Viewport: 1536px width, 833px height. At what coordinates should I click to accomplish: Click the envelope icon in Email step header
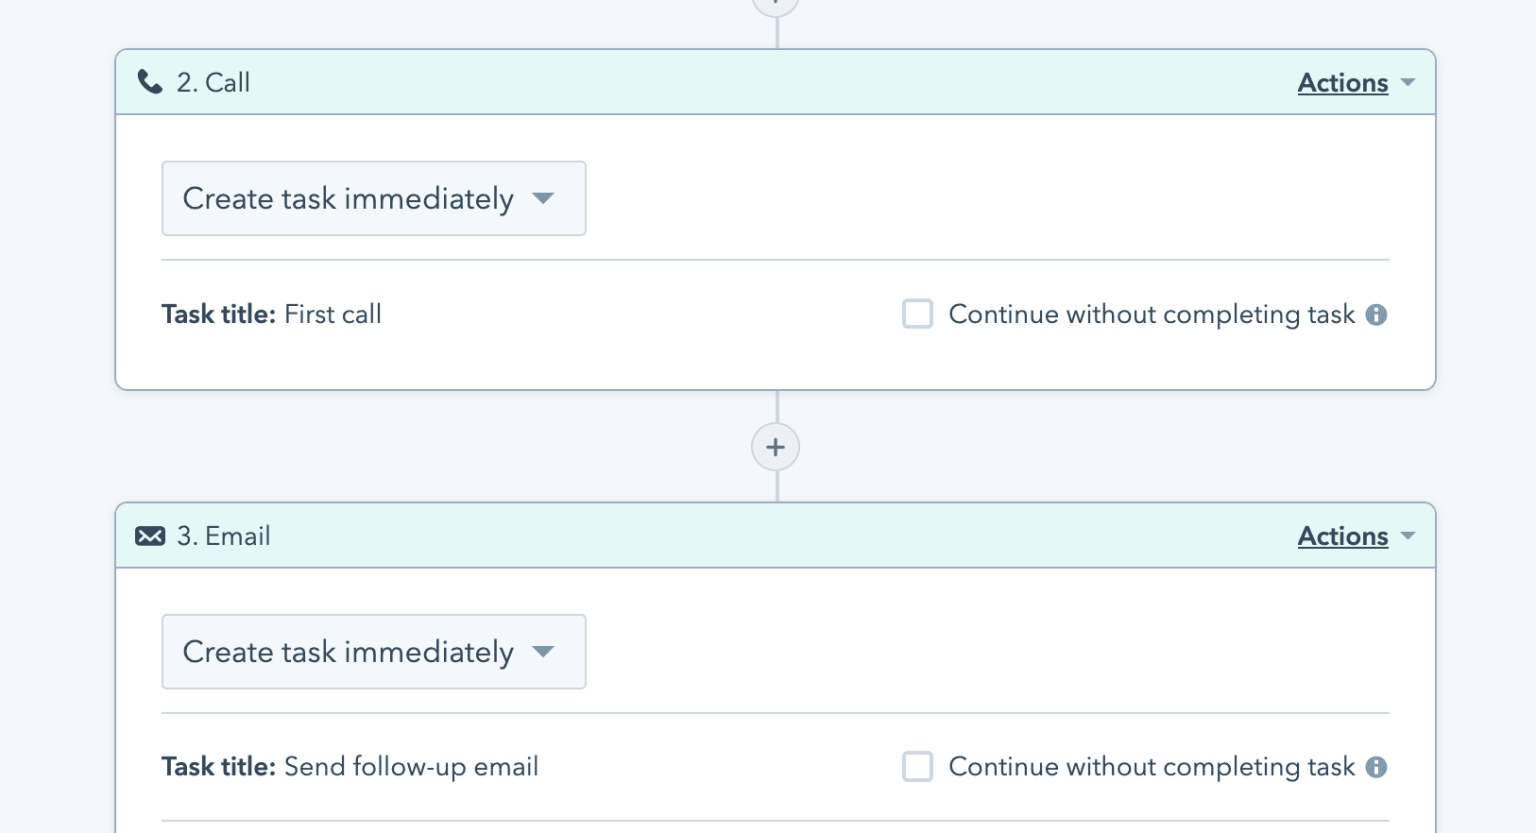click(150, 536)
